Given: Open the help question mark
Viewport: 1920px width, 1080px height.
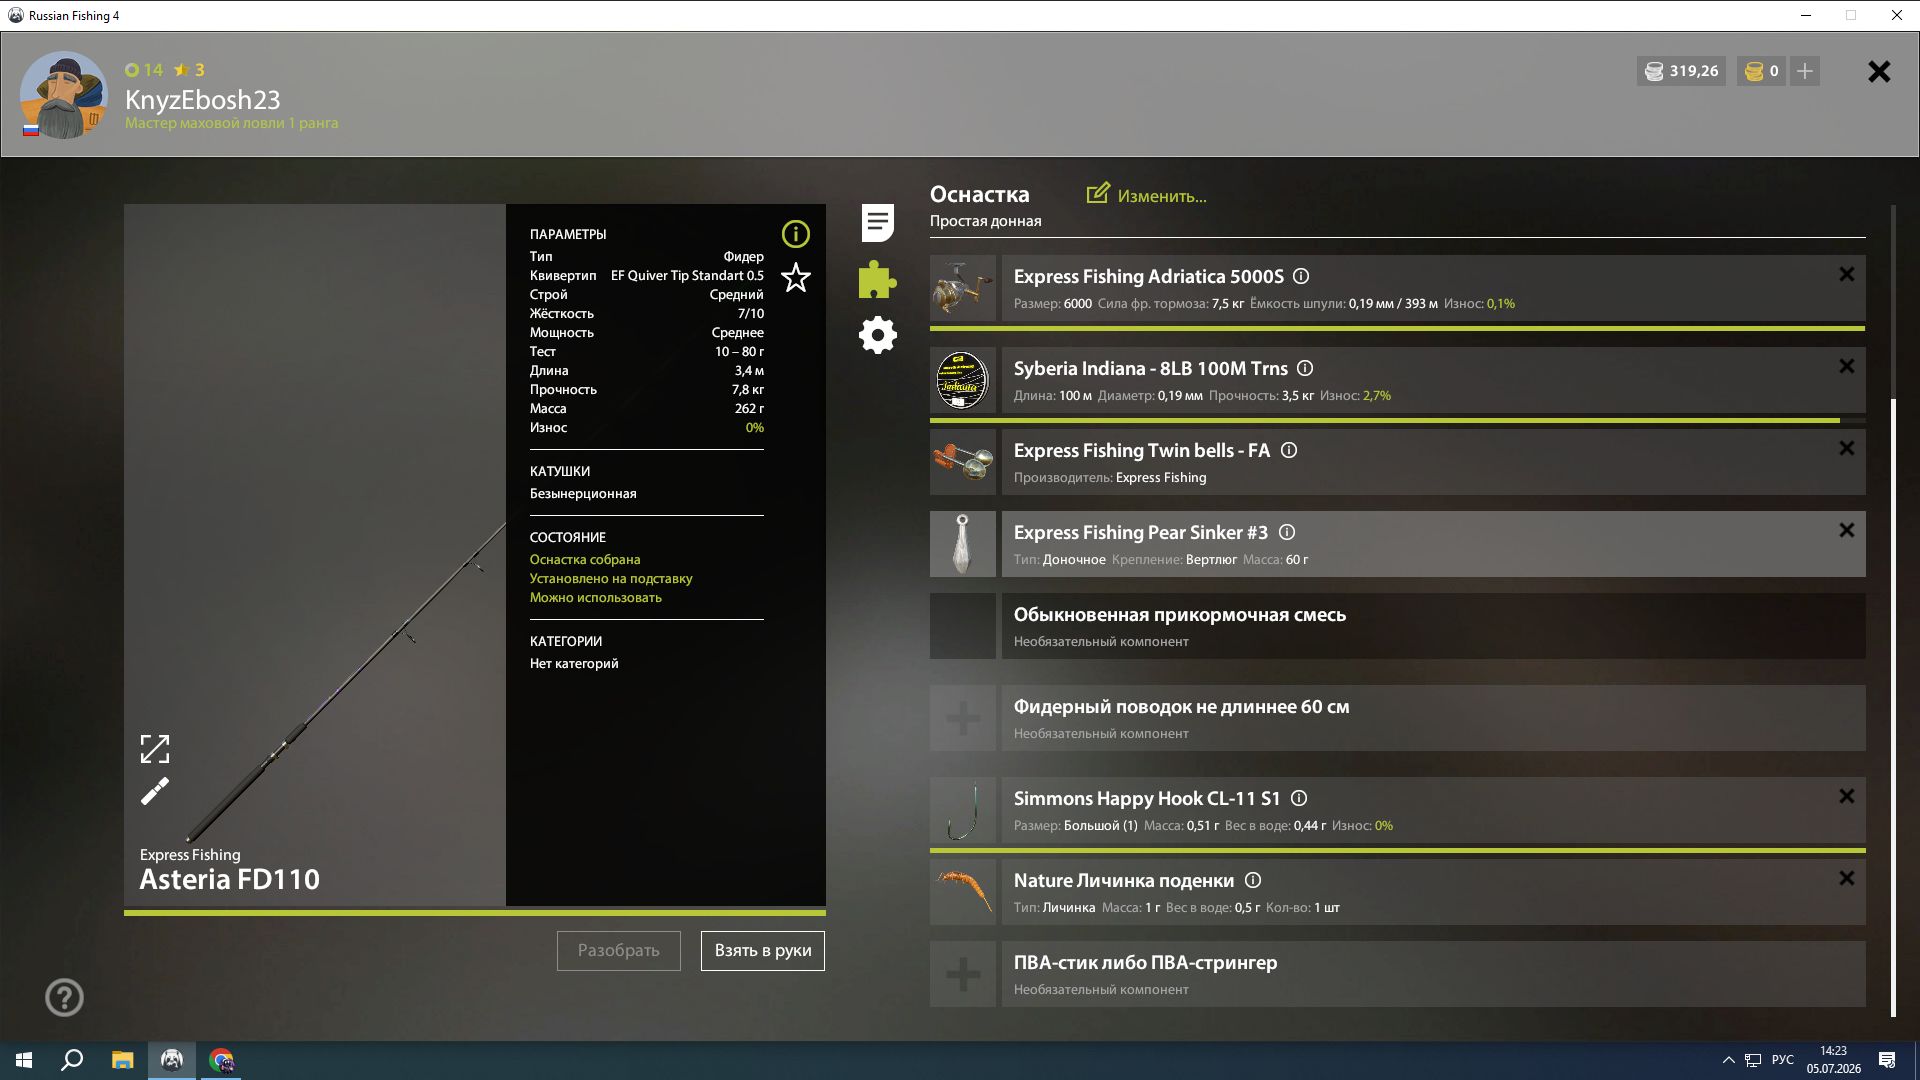Looking at the screenshot, I should click(x=64, y=997).
